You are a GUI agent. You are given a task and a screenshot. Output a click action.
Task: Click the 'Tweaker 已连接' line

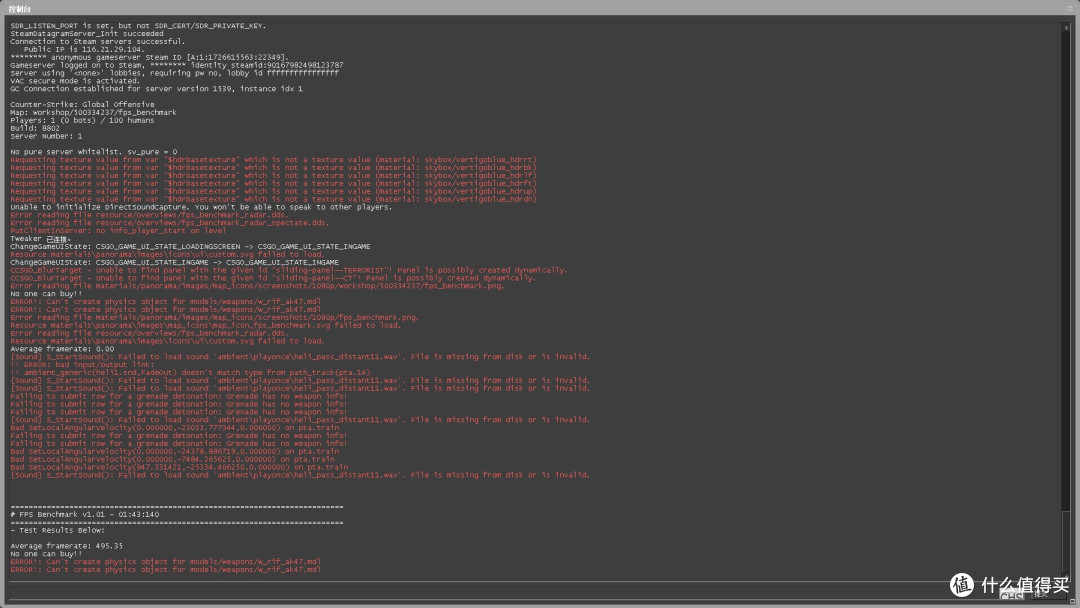[40, 239]
